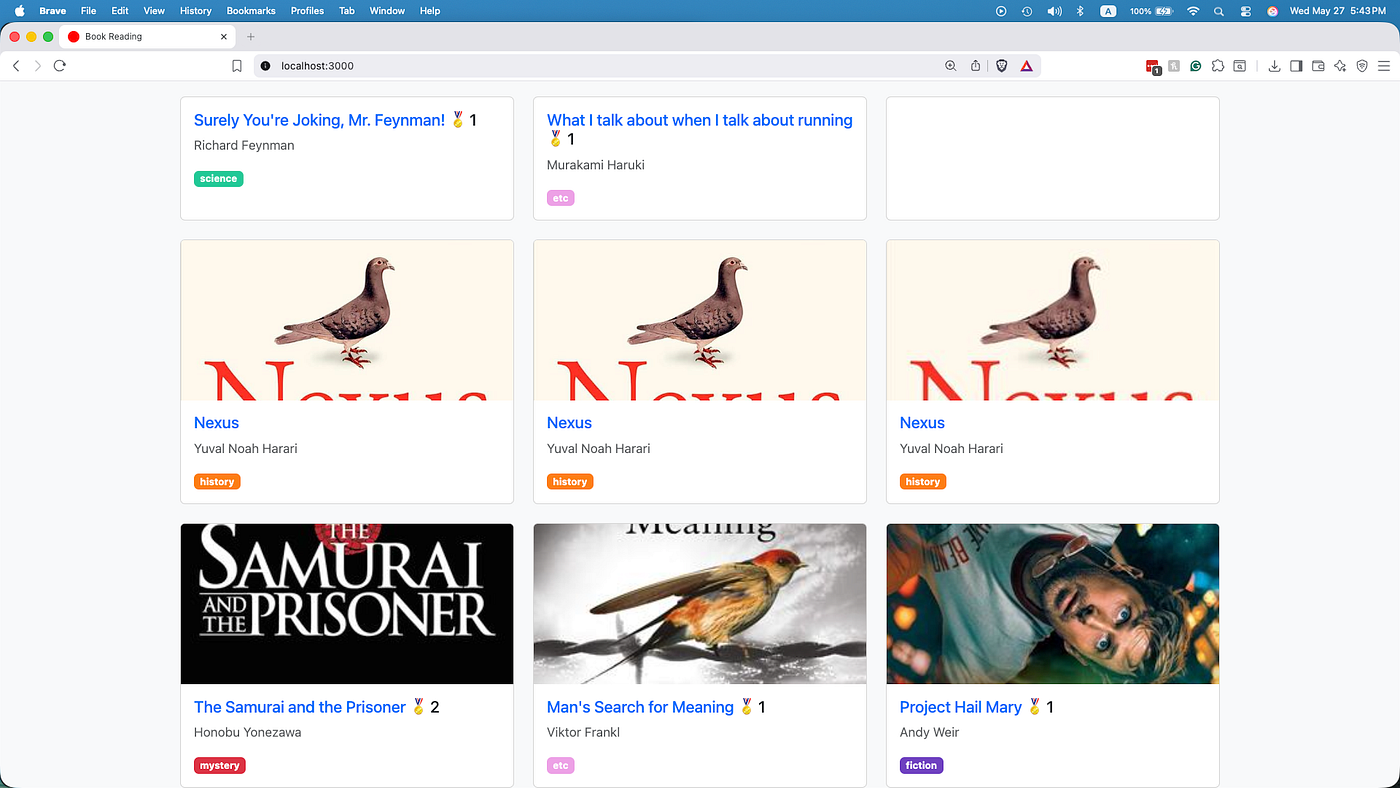
Task: Open the History menu
Action: point(195,11)
